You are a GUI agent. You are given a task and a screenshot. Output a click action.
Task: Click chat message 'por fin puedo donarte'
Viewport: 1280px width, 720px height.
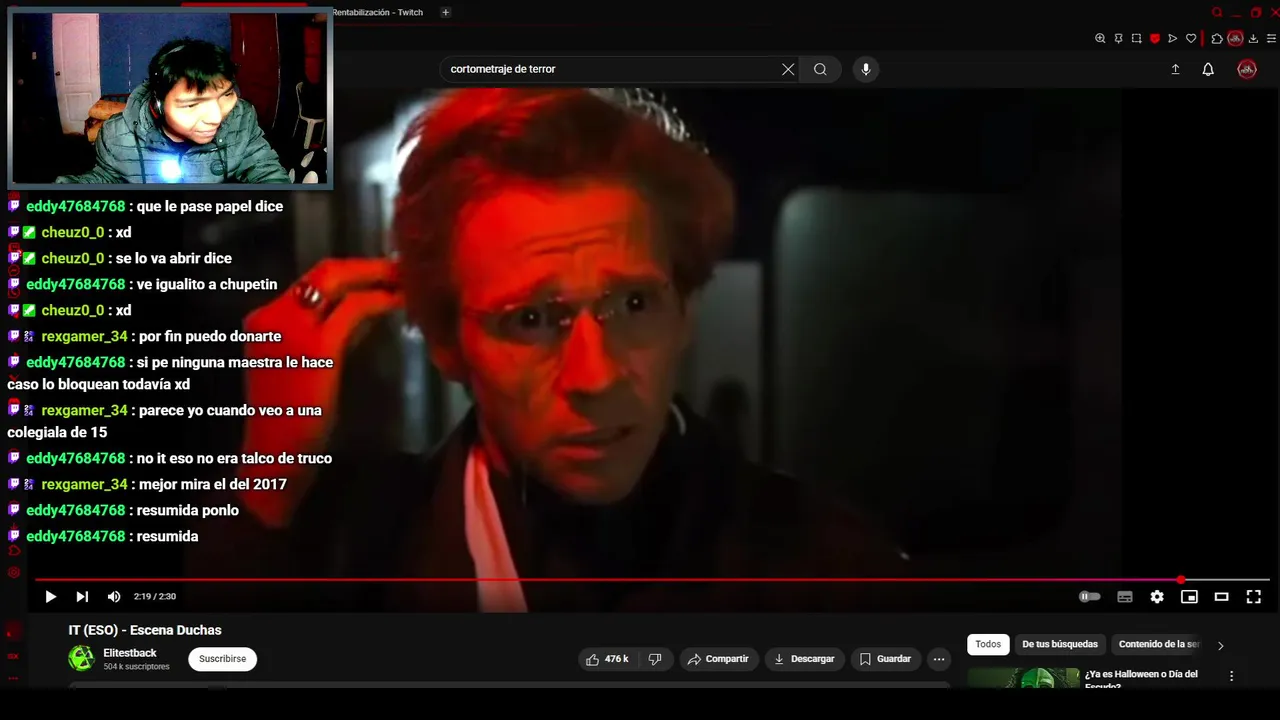point(210,336)
